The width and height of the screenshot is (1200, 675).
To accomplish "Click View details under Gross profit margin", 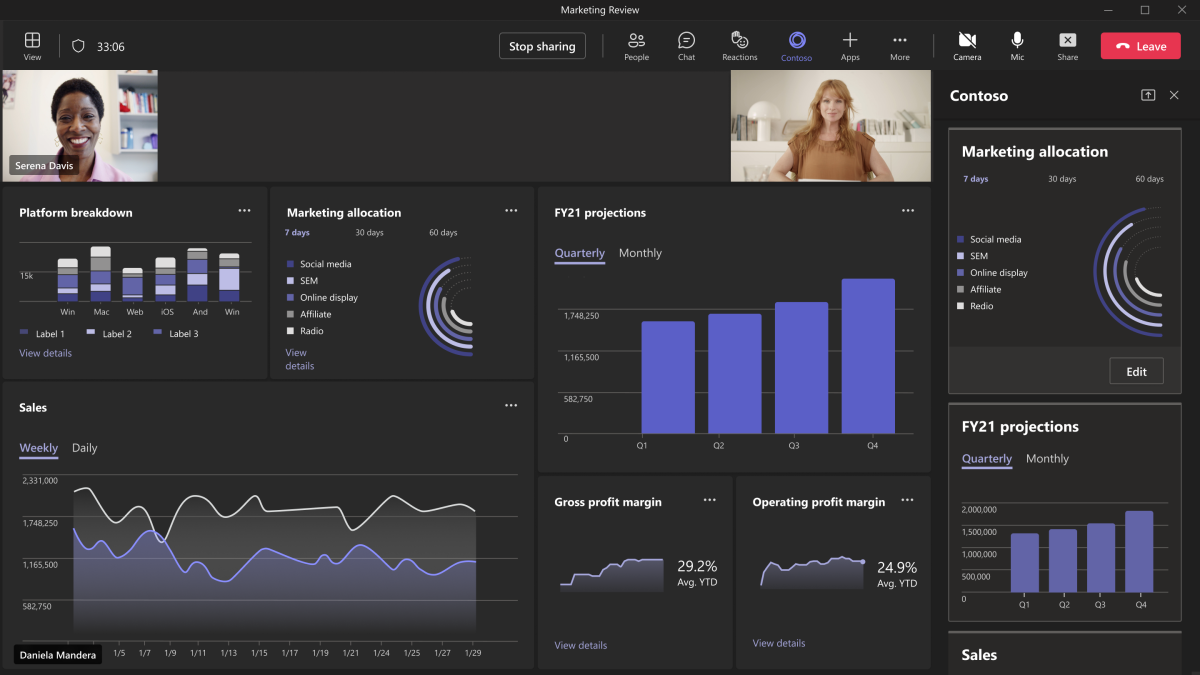I will click(581, 645).
